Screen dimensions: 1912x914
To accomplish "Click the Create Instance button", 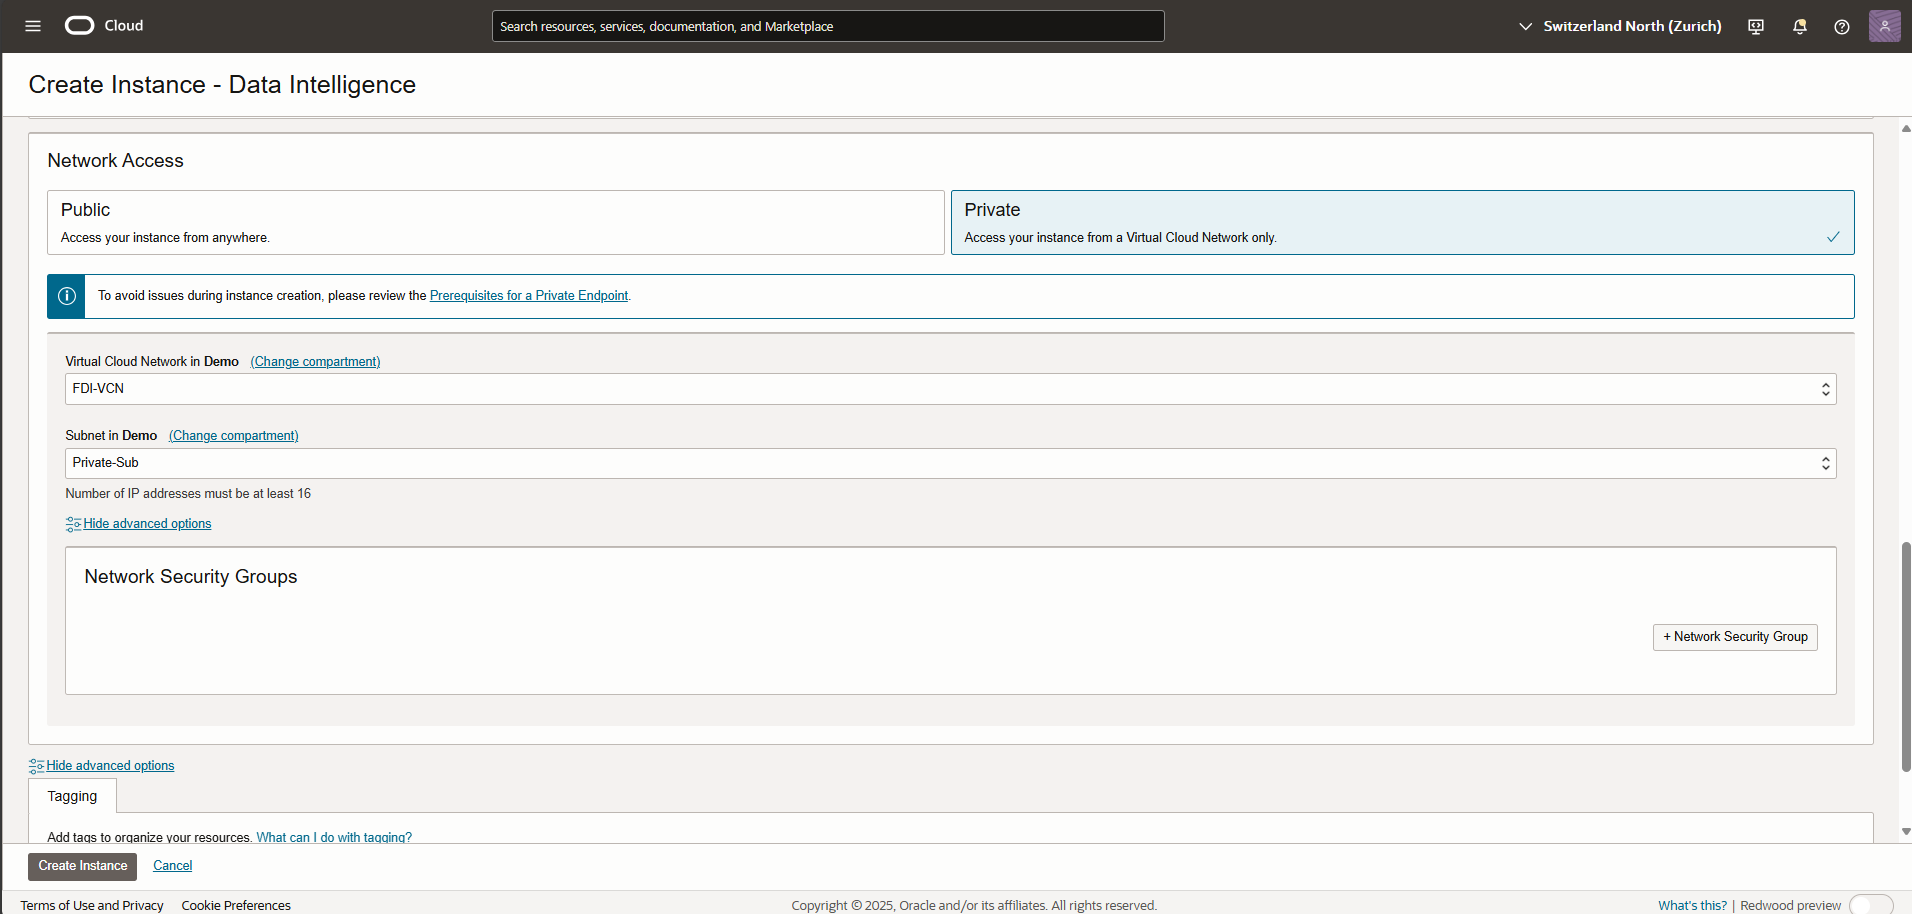I will 83,866.
